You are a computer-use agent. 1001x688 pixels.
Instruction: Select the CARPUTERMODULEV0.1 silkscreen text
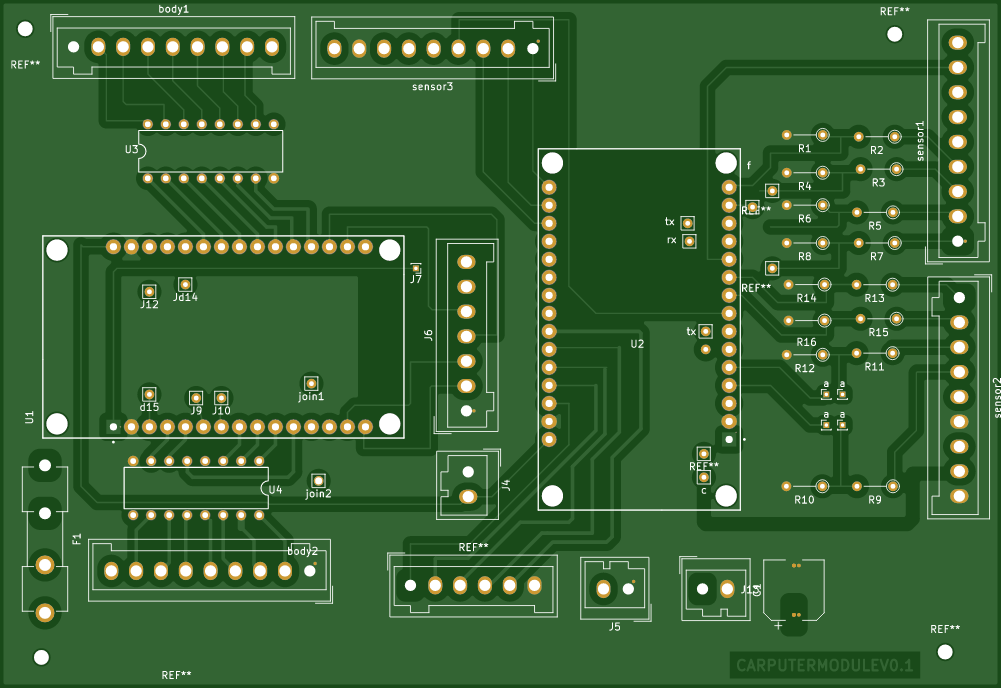825,666
